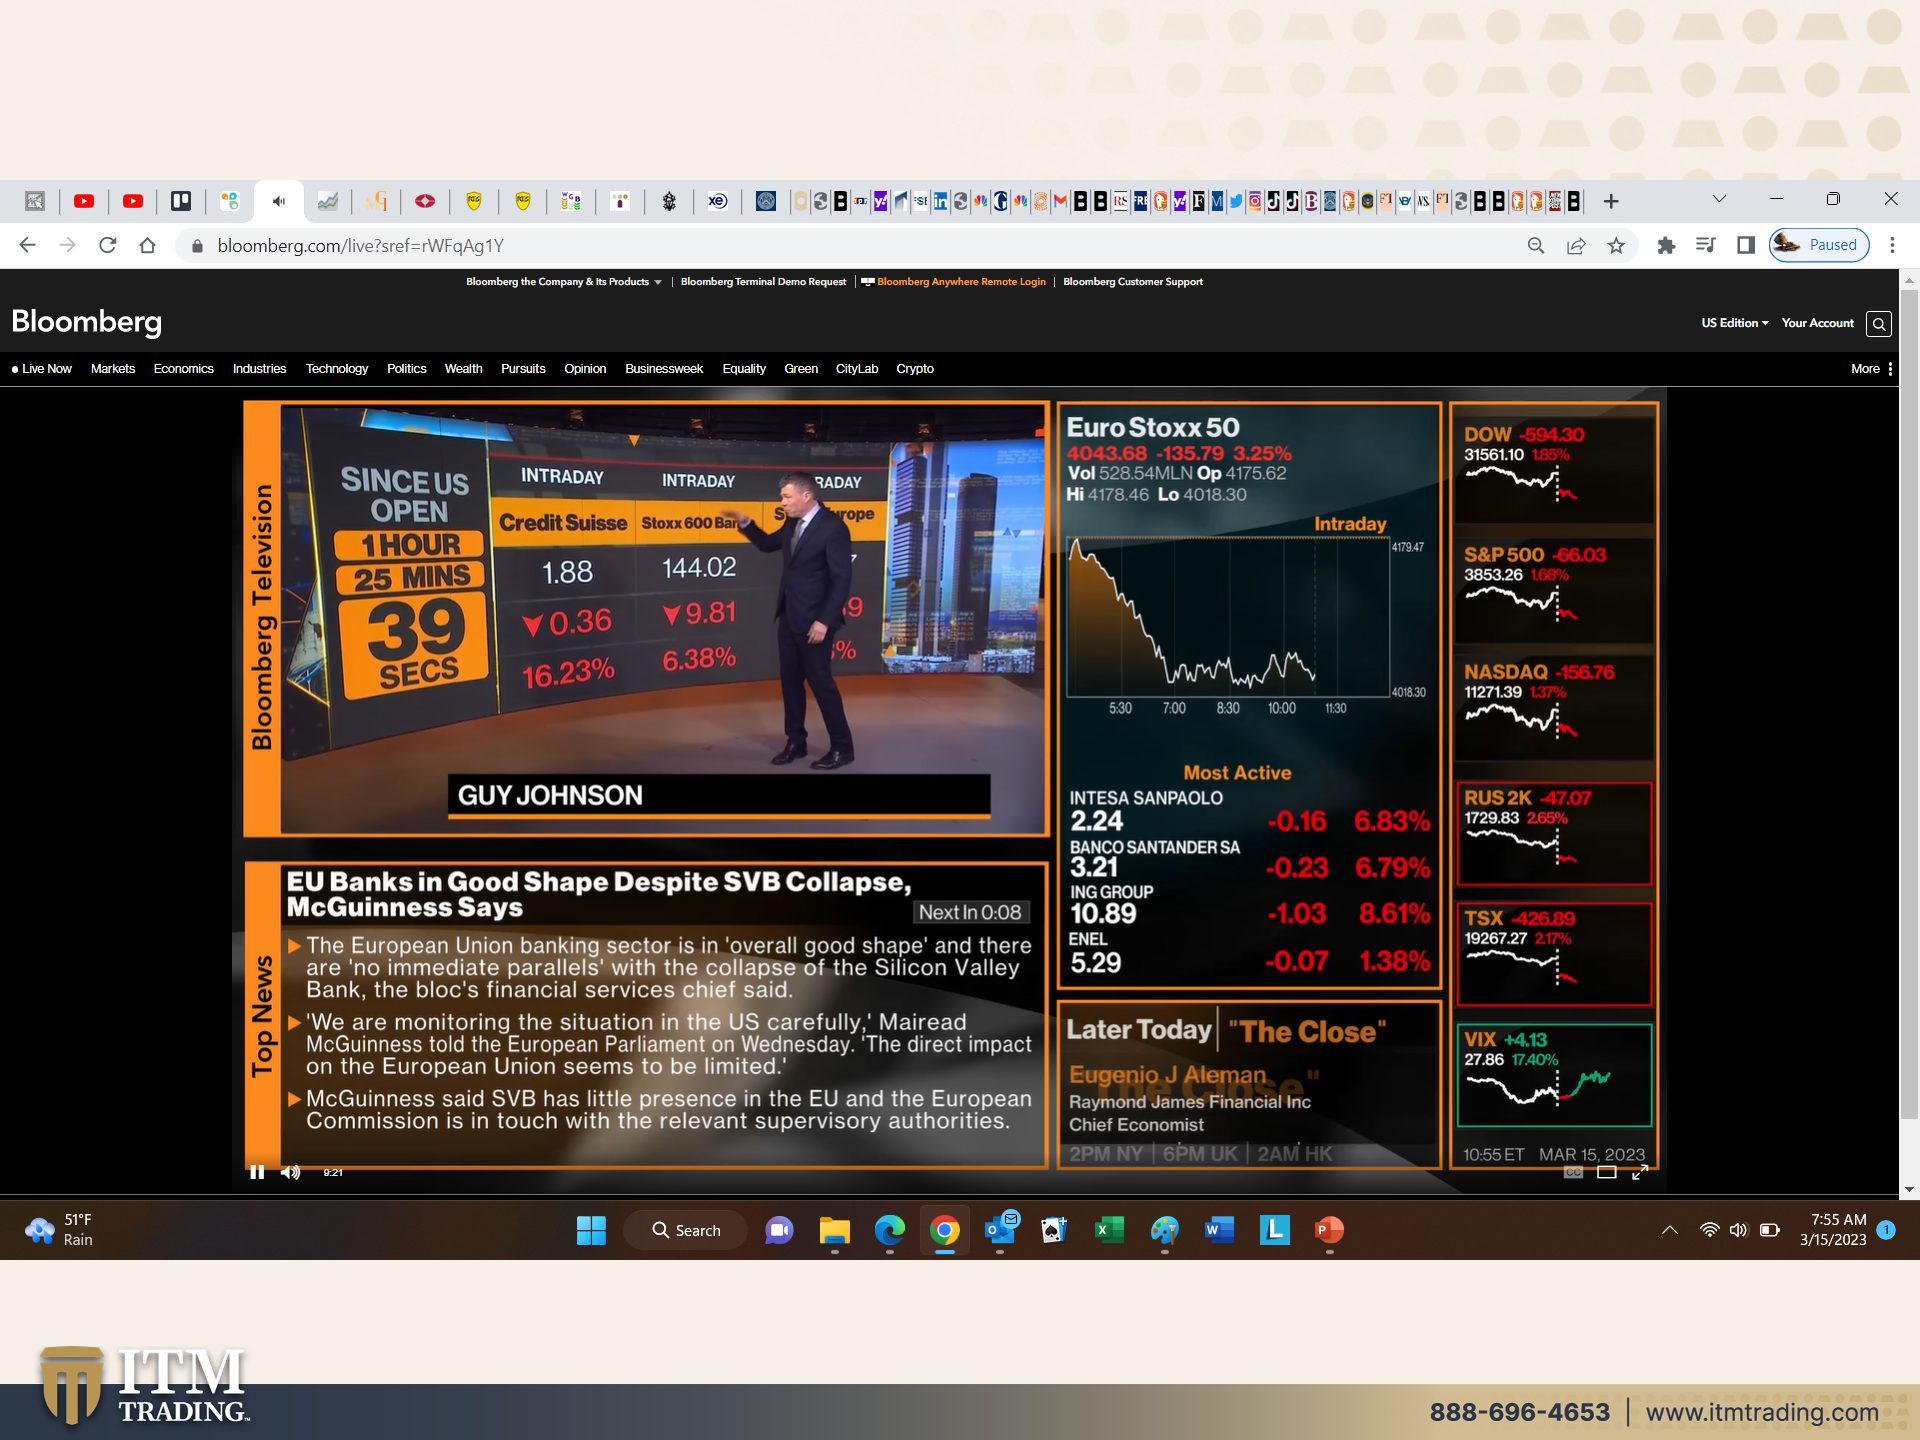The height and width of the screenshot is (1440, 1920).
Task: Open the Economics section
Action: (x=183, y=369)
